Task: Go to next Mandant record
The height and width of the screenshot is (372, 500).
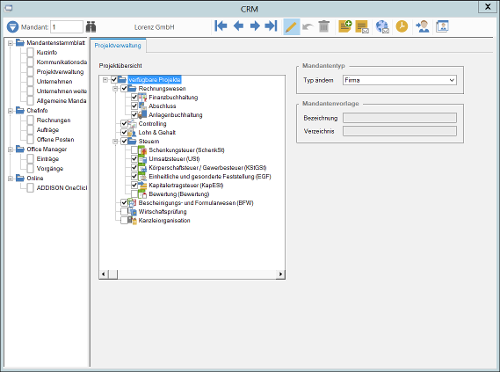Action: click(255, 26)
